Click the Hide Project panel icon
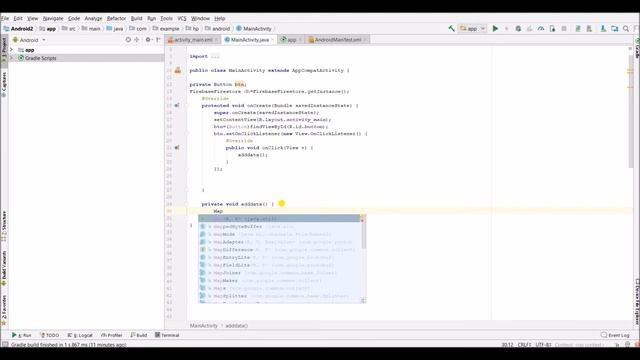Viewport: 640px width, 360px height. pos(158,40)
